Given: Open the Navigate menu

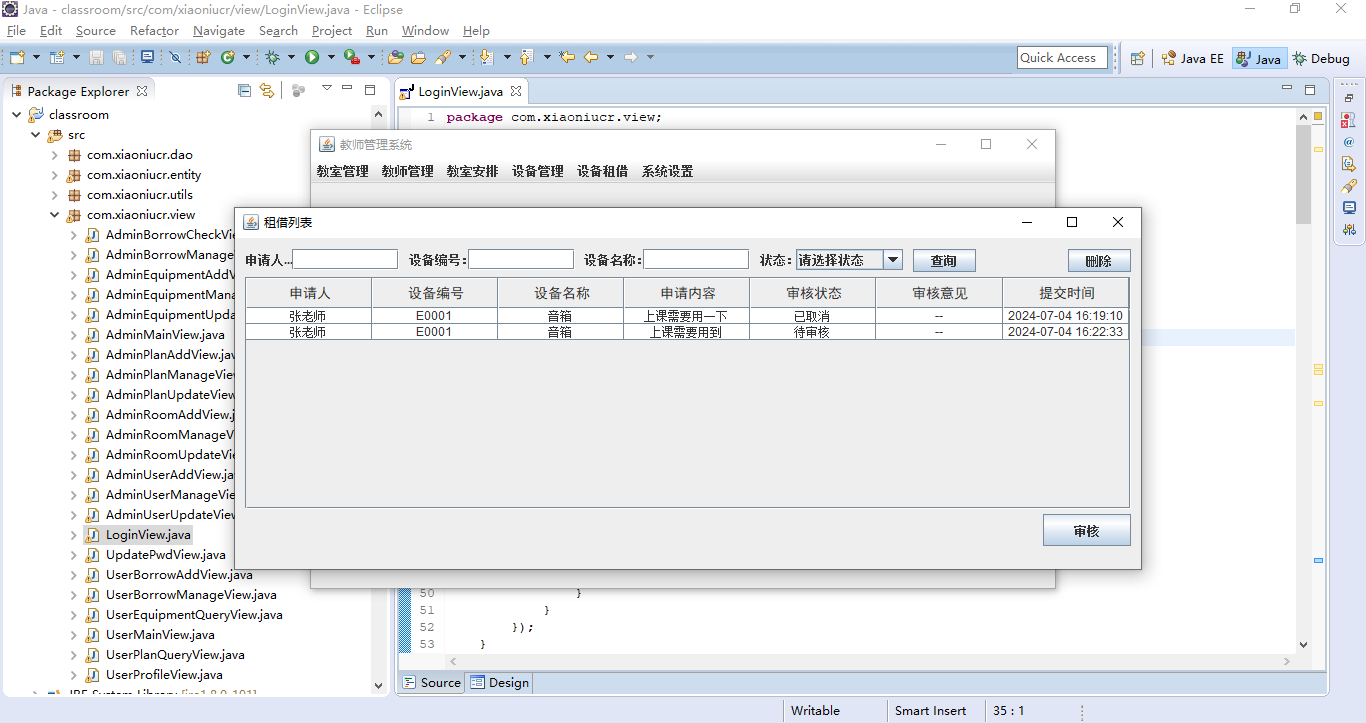Looking at the screenshot, I should (x=219, y=31).
